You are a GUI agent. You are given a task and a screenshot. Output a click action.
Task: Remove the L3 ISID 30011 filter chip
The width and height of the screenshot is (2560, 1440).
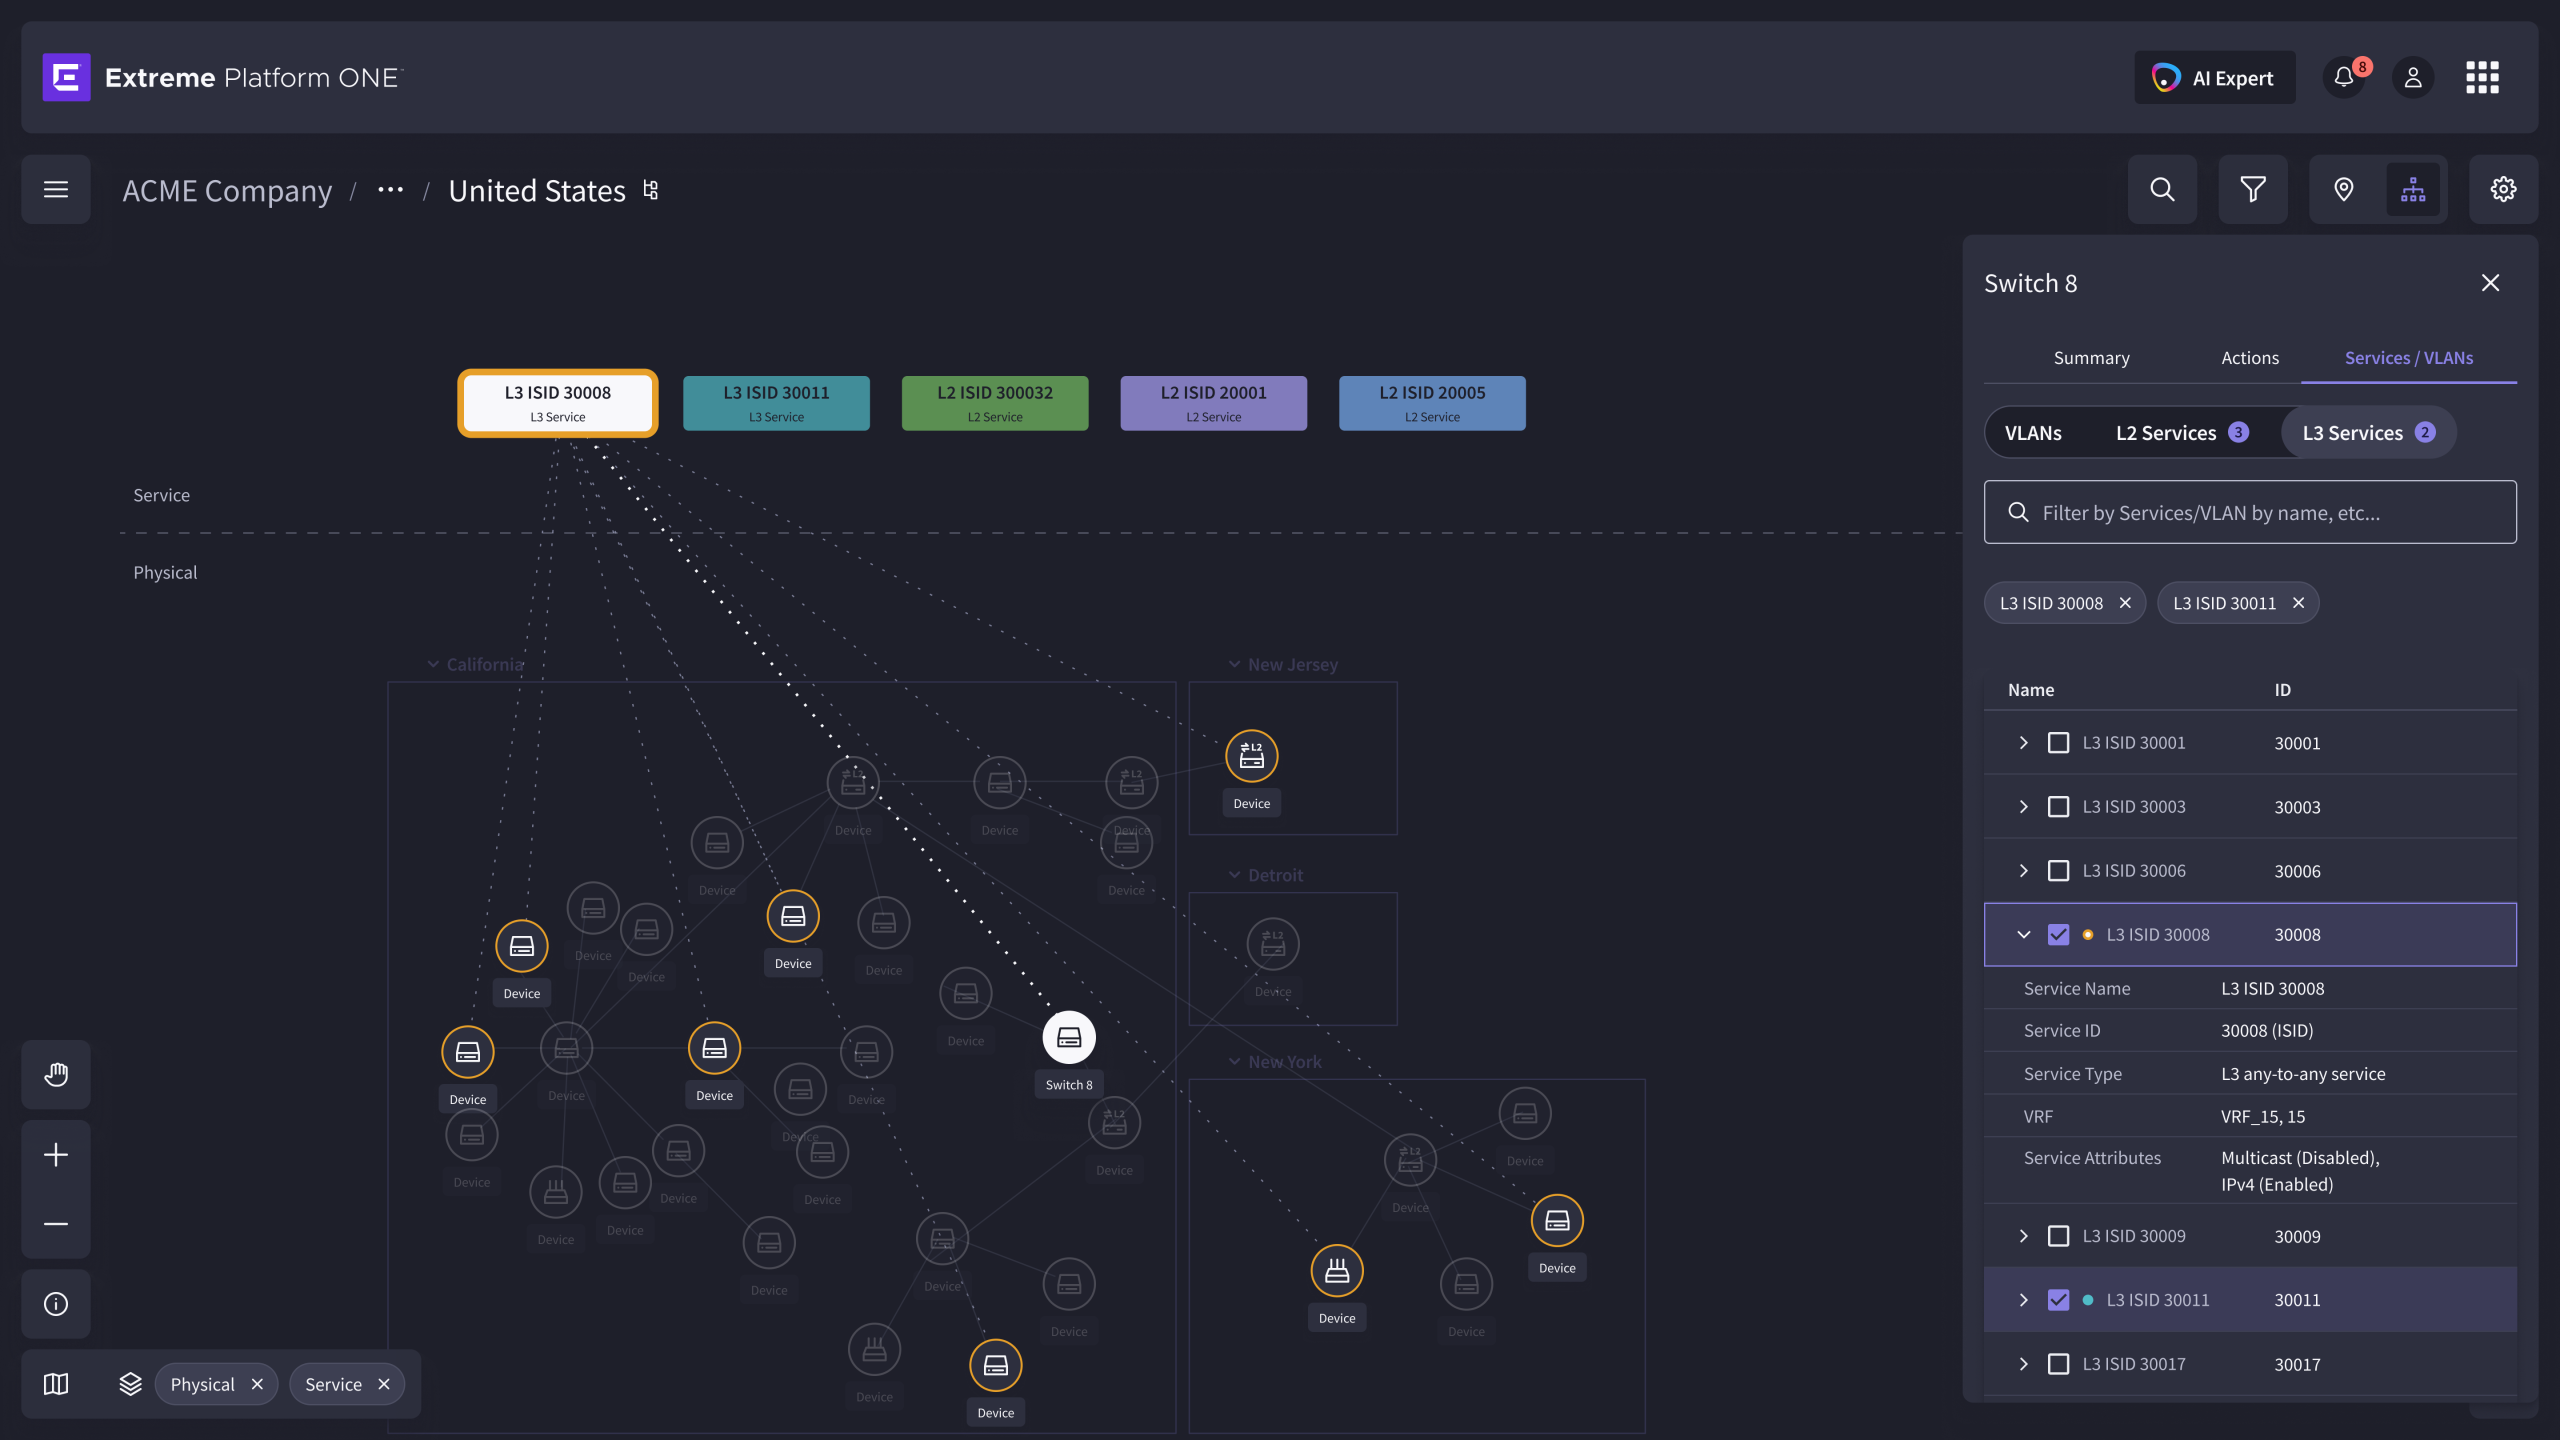point(2298,603)
